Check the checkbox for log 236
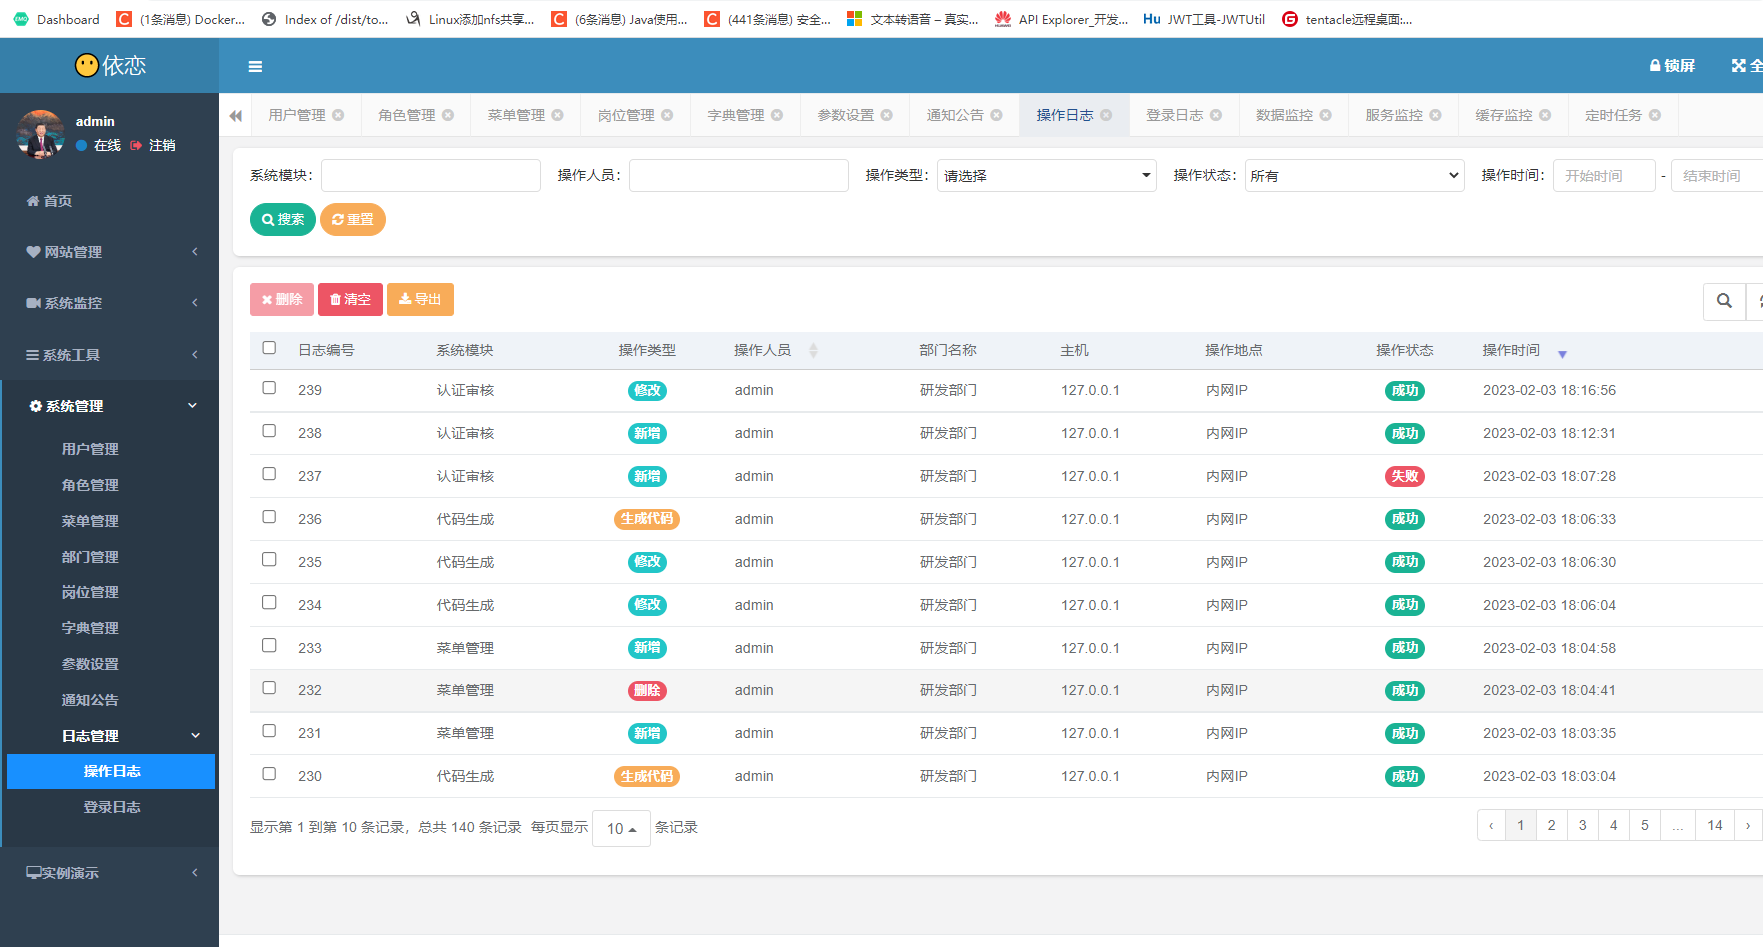 tap(269, 517)
